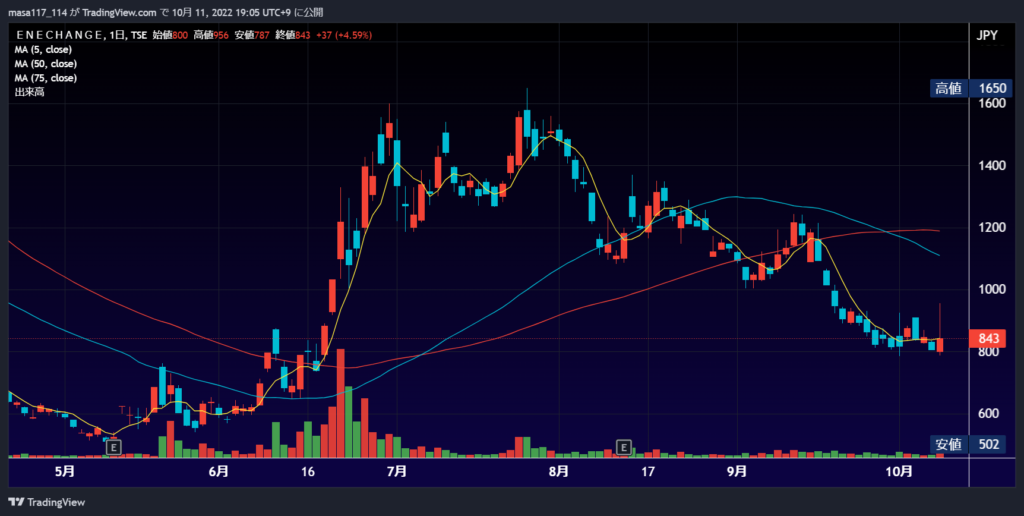
Task: Click the masa117_114 publisher name
Action: click(x=37, y=12)
